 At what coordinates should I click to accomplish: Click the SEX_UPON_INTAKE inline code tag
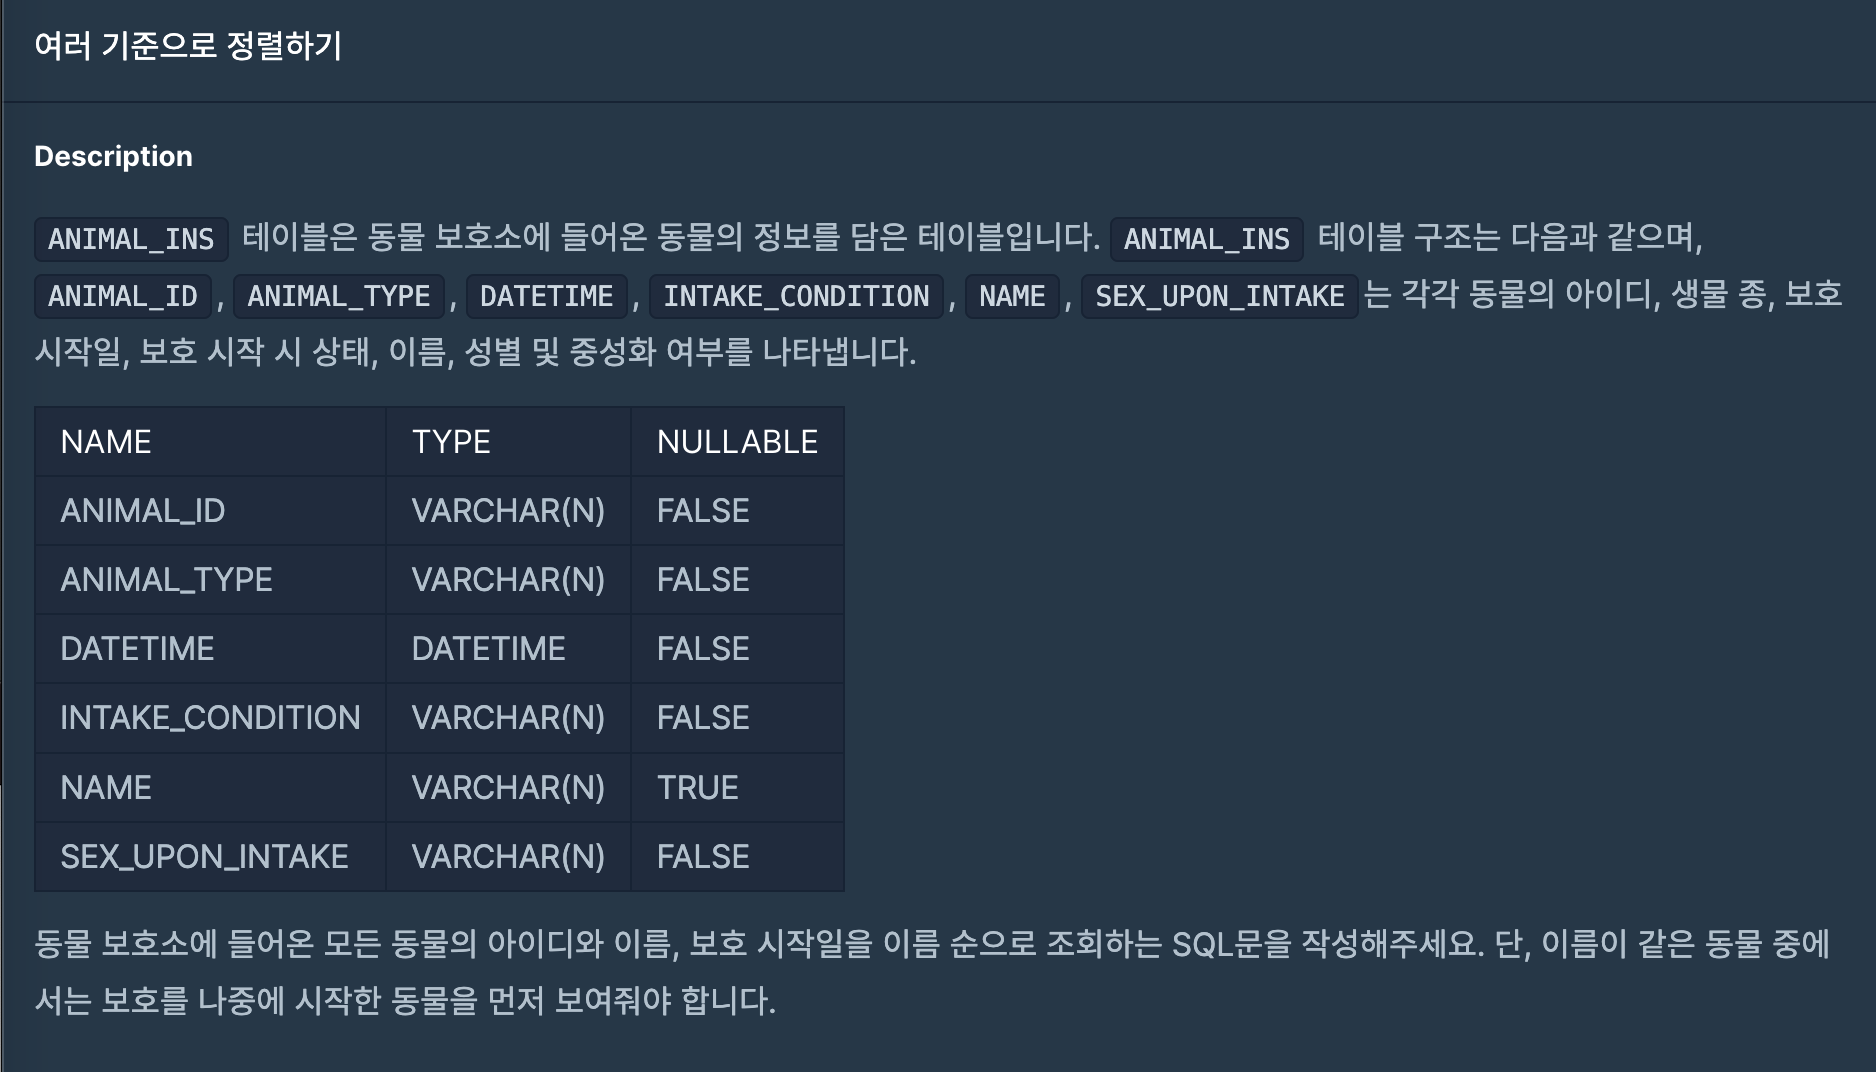1219,296
